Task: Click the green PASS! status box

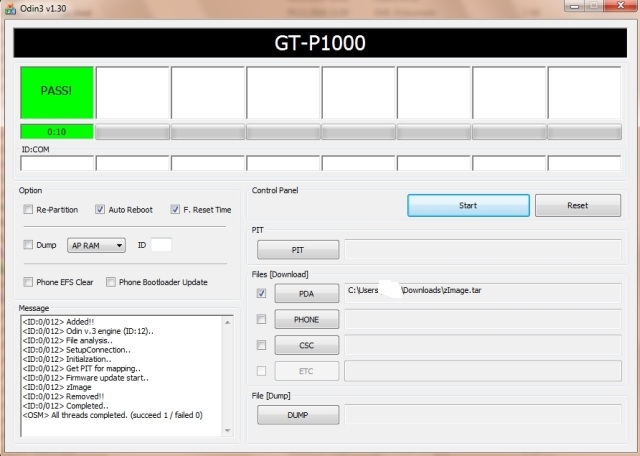Action: point(57,93)
